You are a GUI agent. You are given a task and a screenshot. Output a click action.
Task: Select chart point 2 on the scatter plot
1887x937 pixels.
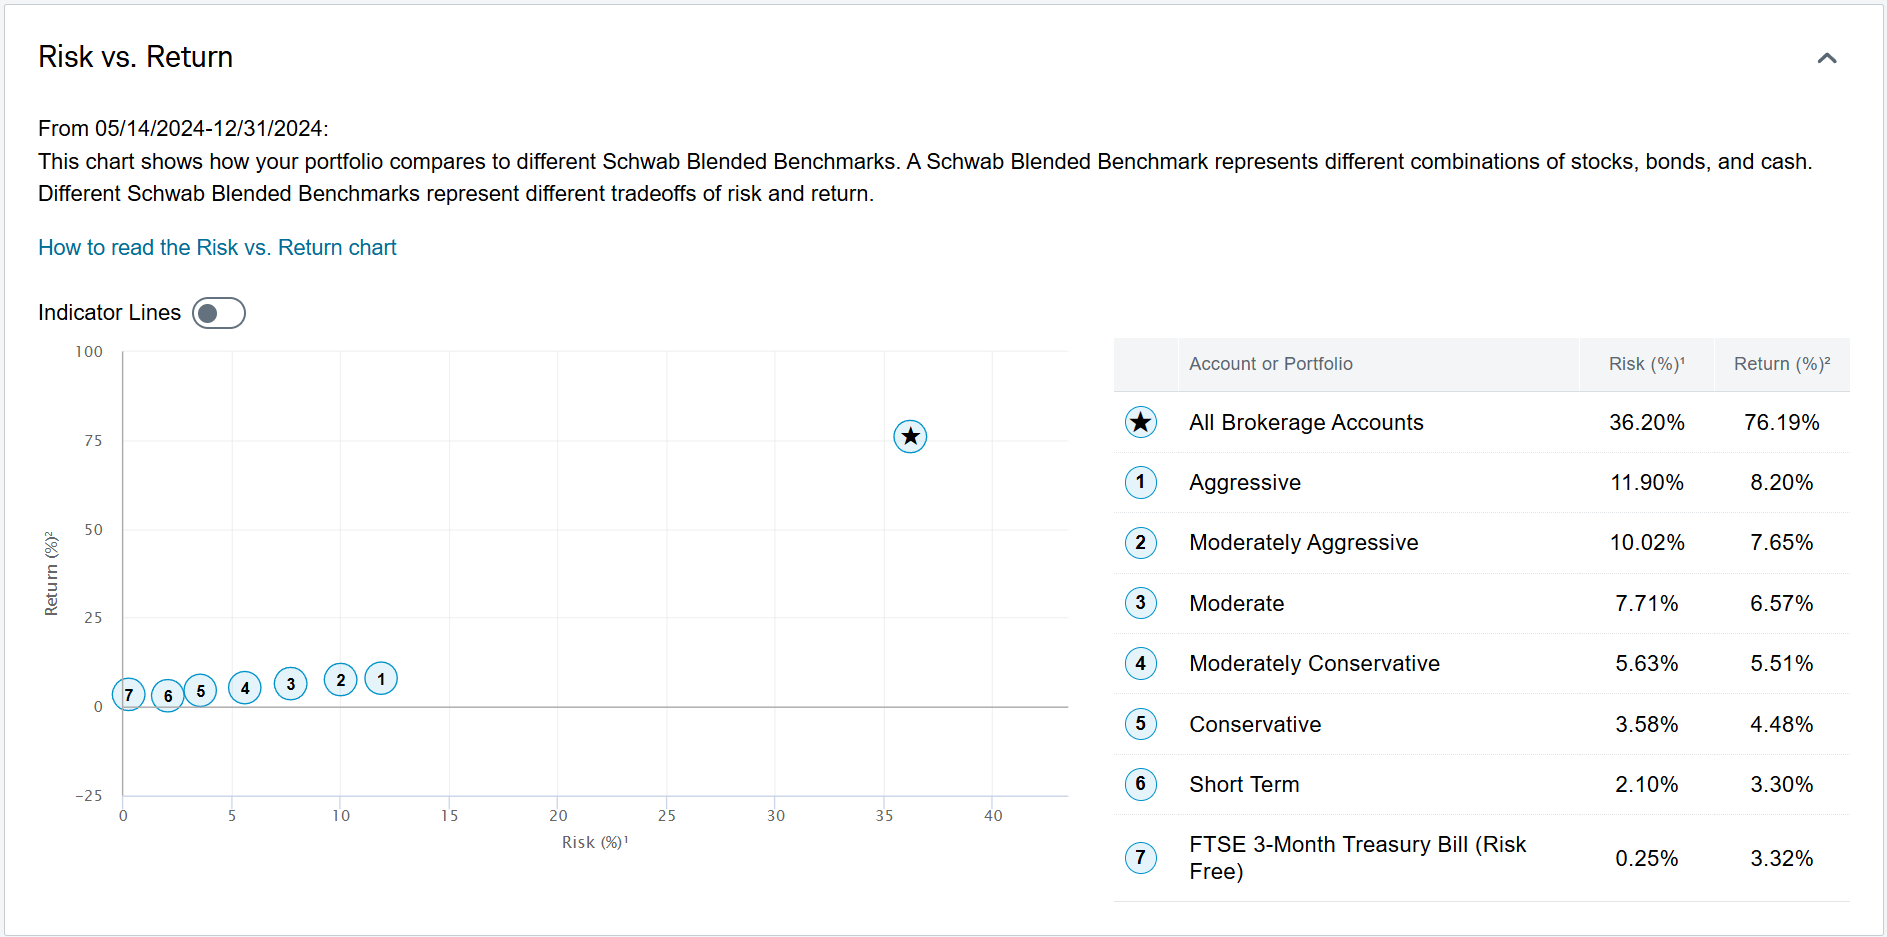pos(341,680)
